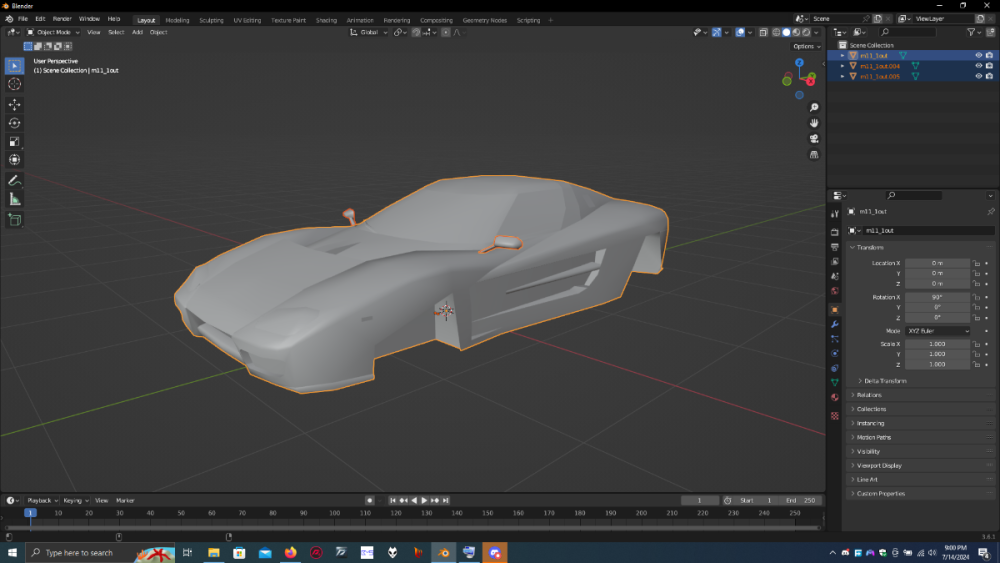This screenshot has height=563, width=1000.
Task: Toggle camera view in the viewport
Action: (814, 139)
